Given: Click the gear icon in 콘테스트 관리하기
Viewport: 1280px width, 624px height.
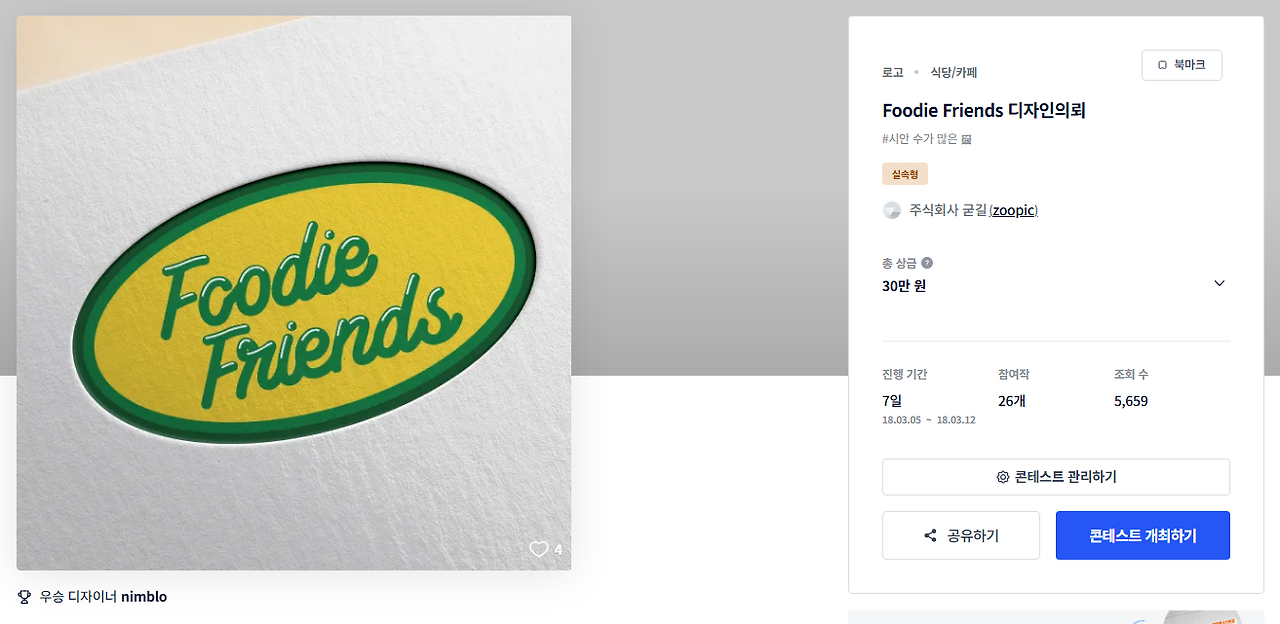Looking at the screenshot, I should (x=1002, y=477).
